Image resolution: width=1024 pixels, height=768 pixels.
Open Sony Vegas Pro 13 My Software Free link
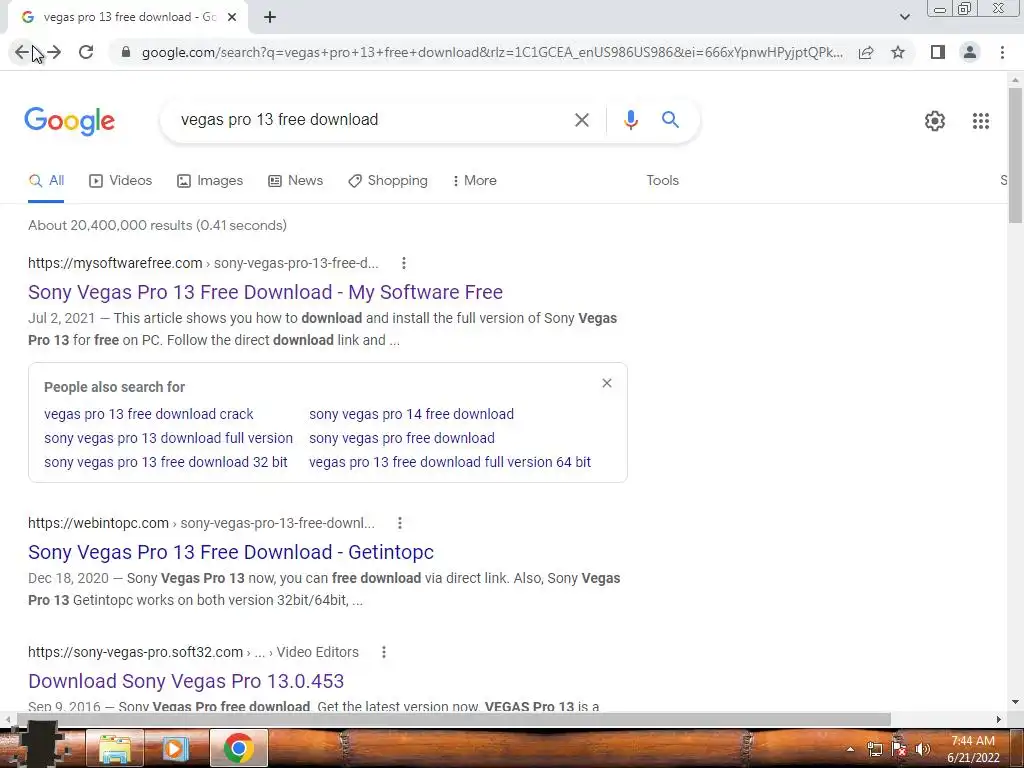[x=265, y=292]
